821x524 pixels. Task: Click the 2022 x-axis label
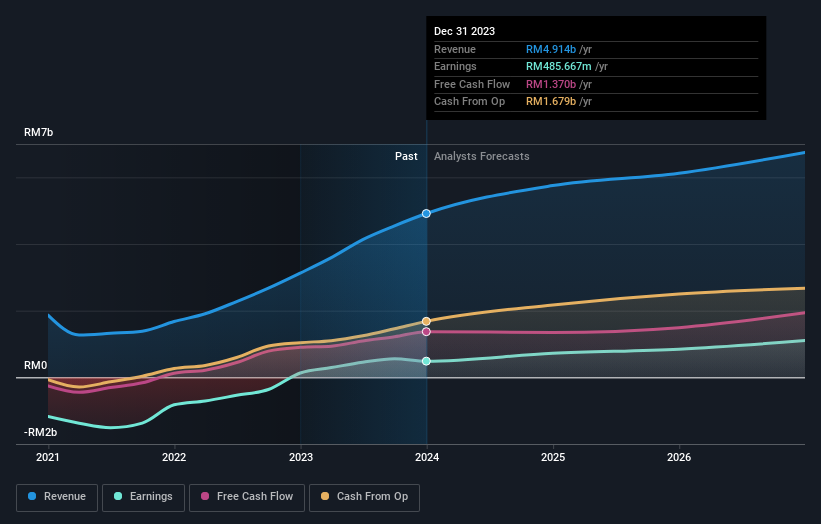pyautogui.click(x=174, y=458)
